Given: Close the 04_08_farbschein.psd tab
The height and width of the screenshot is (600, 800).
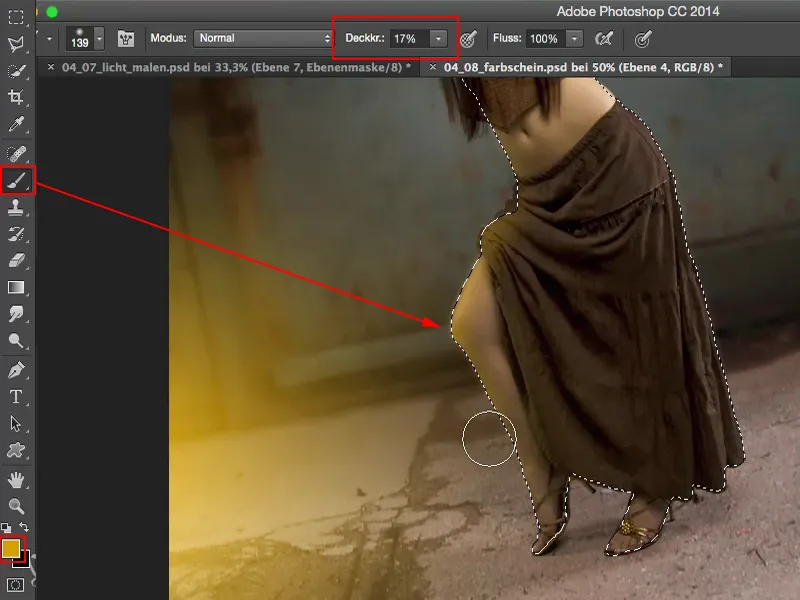Looking at the screenshot, I should coord(433,67).
